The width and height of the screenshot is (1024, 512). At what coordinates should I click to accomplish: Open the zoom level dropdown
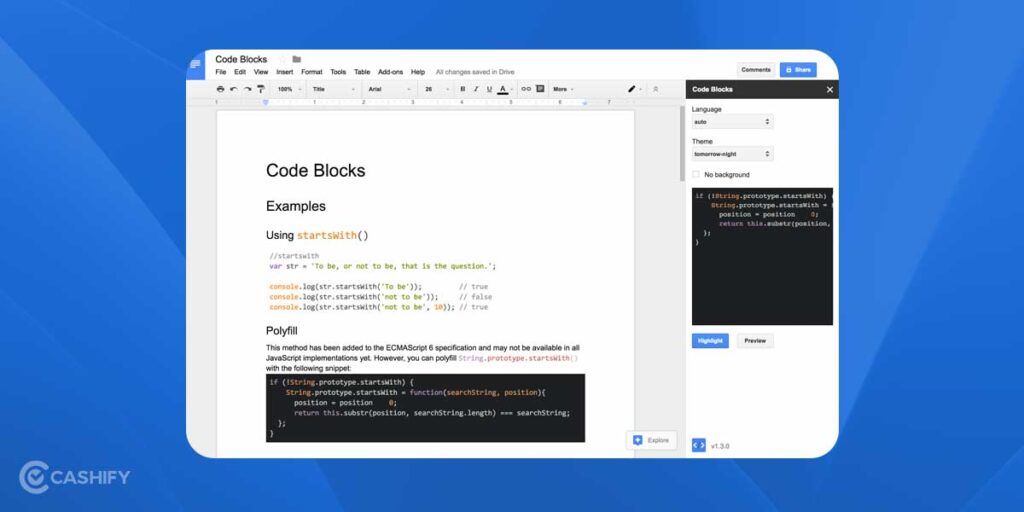pyautogui.click(x=289, y=89)
